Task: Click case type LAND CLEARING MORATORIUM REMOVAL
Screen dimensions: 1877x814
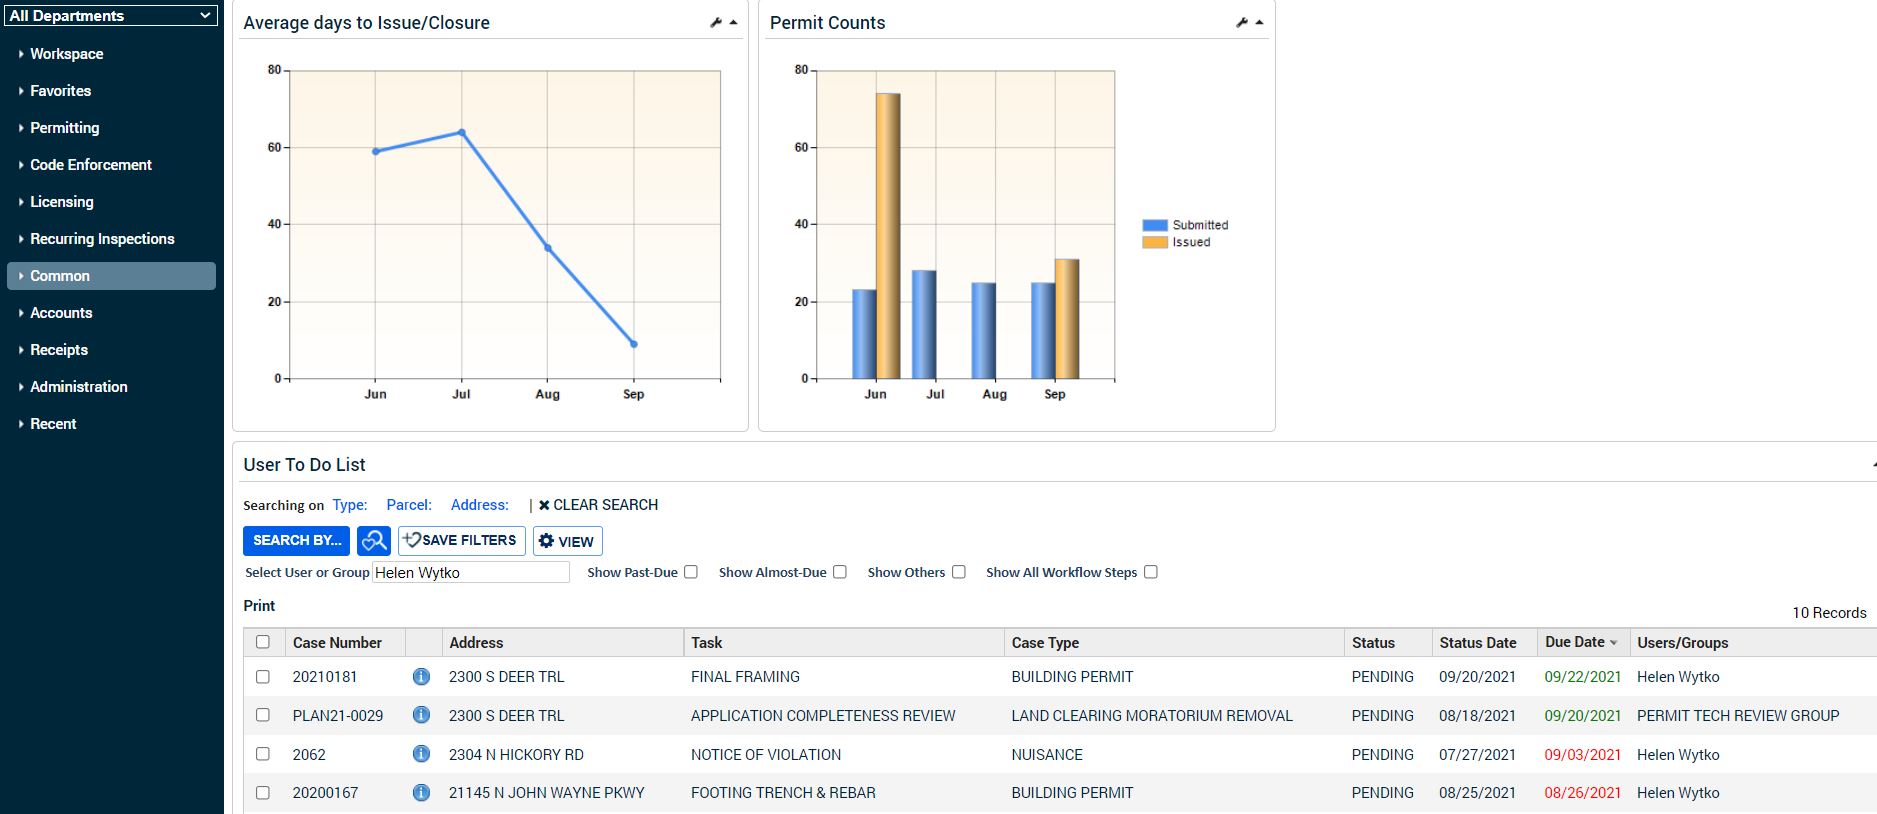Action: point(1152,716)
